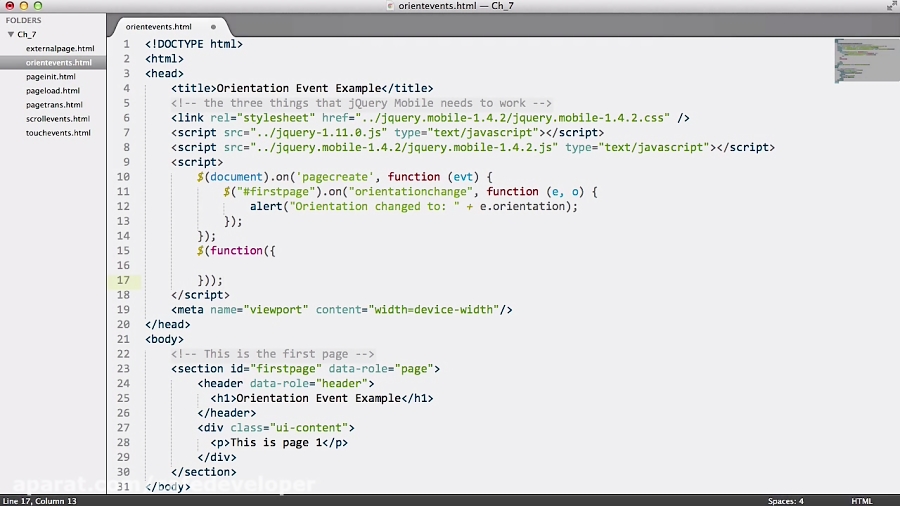Click the })); closing on line 17
Image resolution: width=900 pixels, height=506 pixels.
point(210,281)
